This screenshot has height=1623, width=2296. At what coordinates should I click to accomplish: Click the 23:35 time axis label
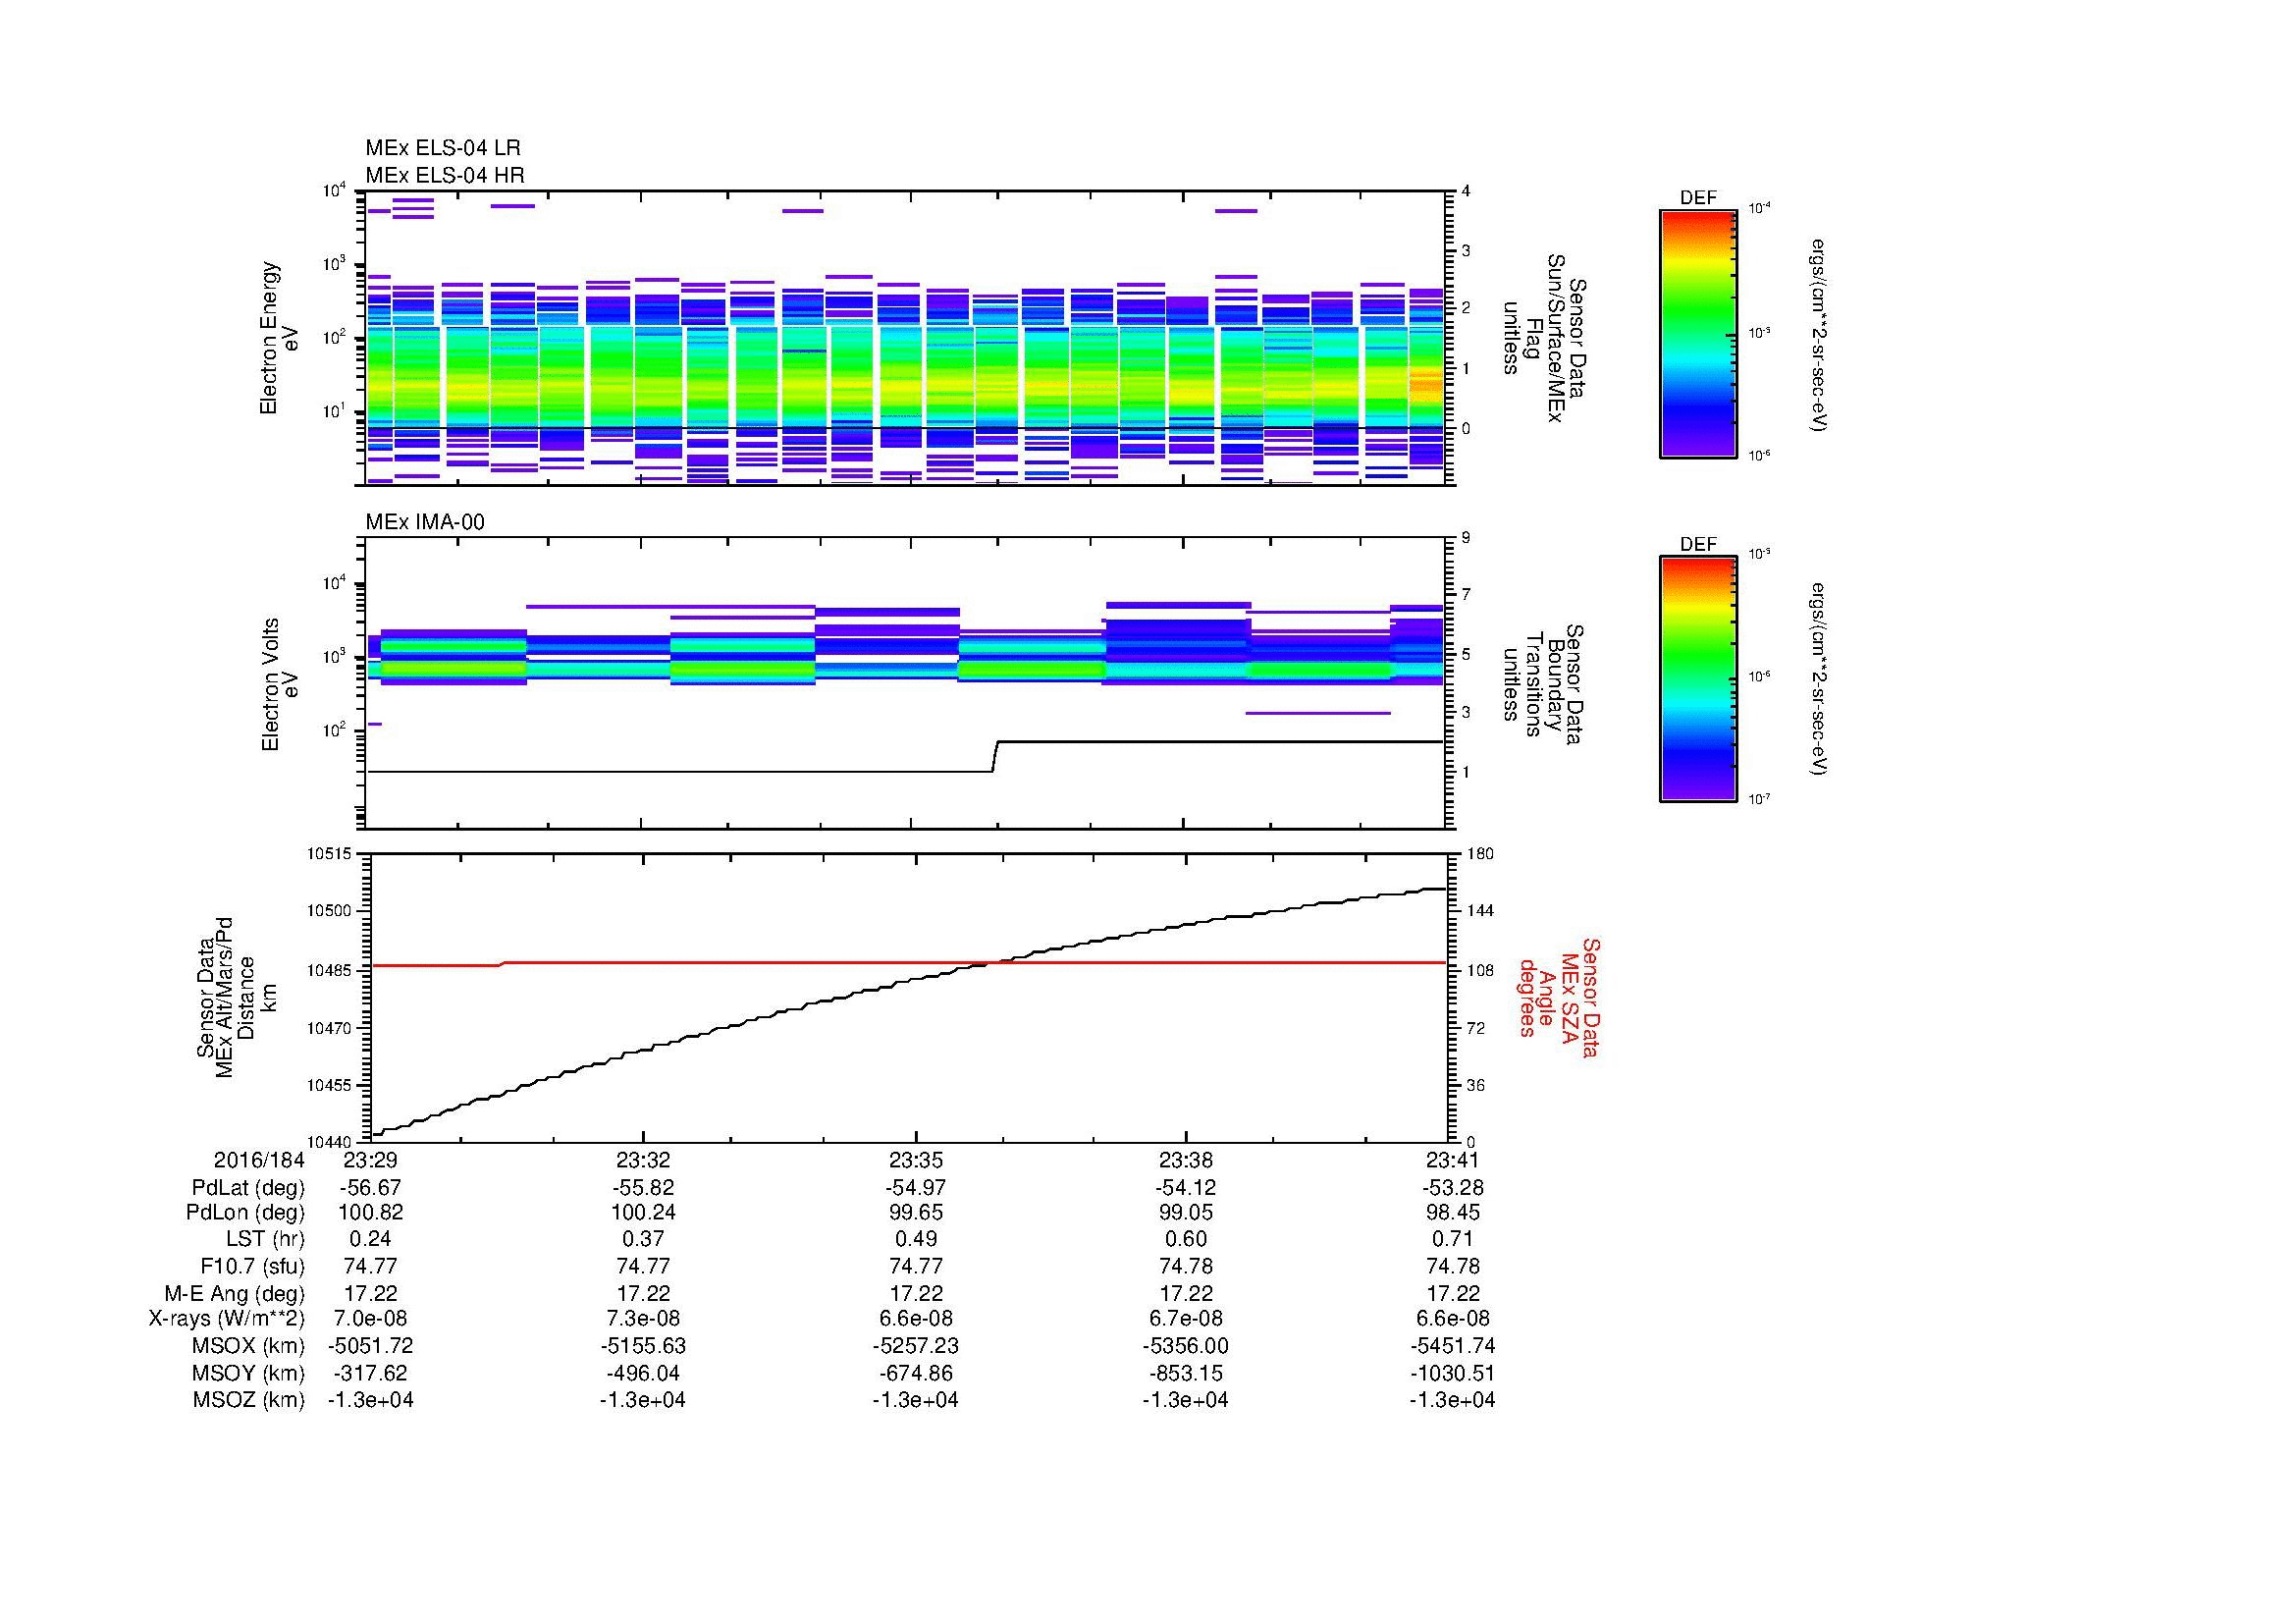coord(915,1161)
